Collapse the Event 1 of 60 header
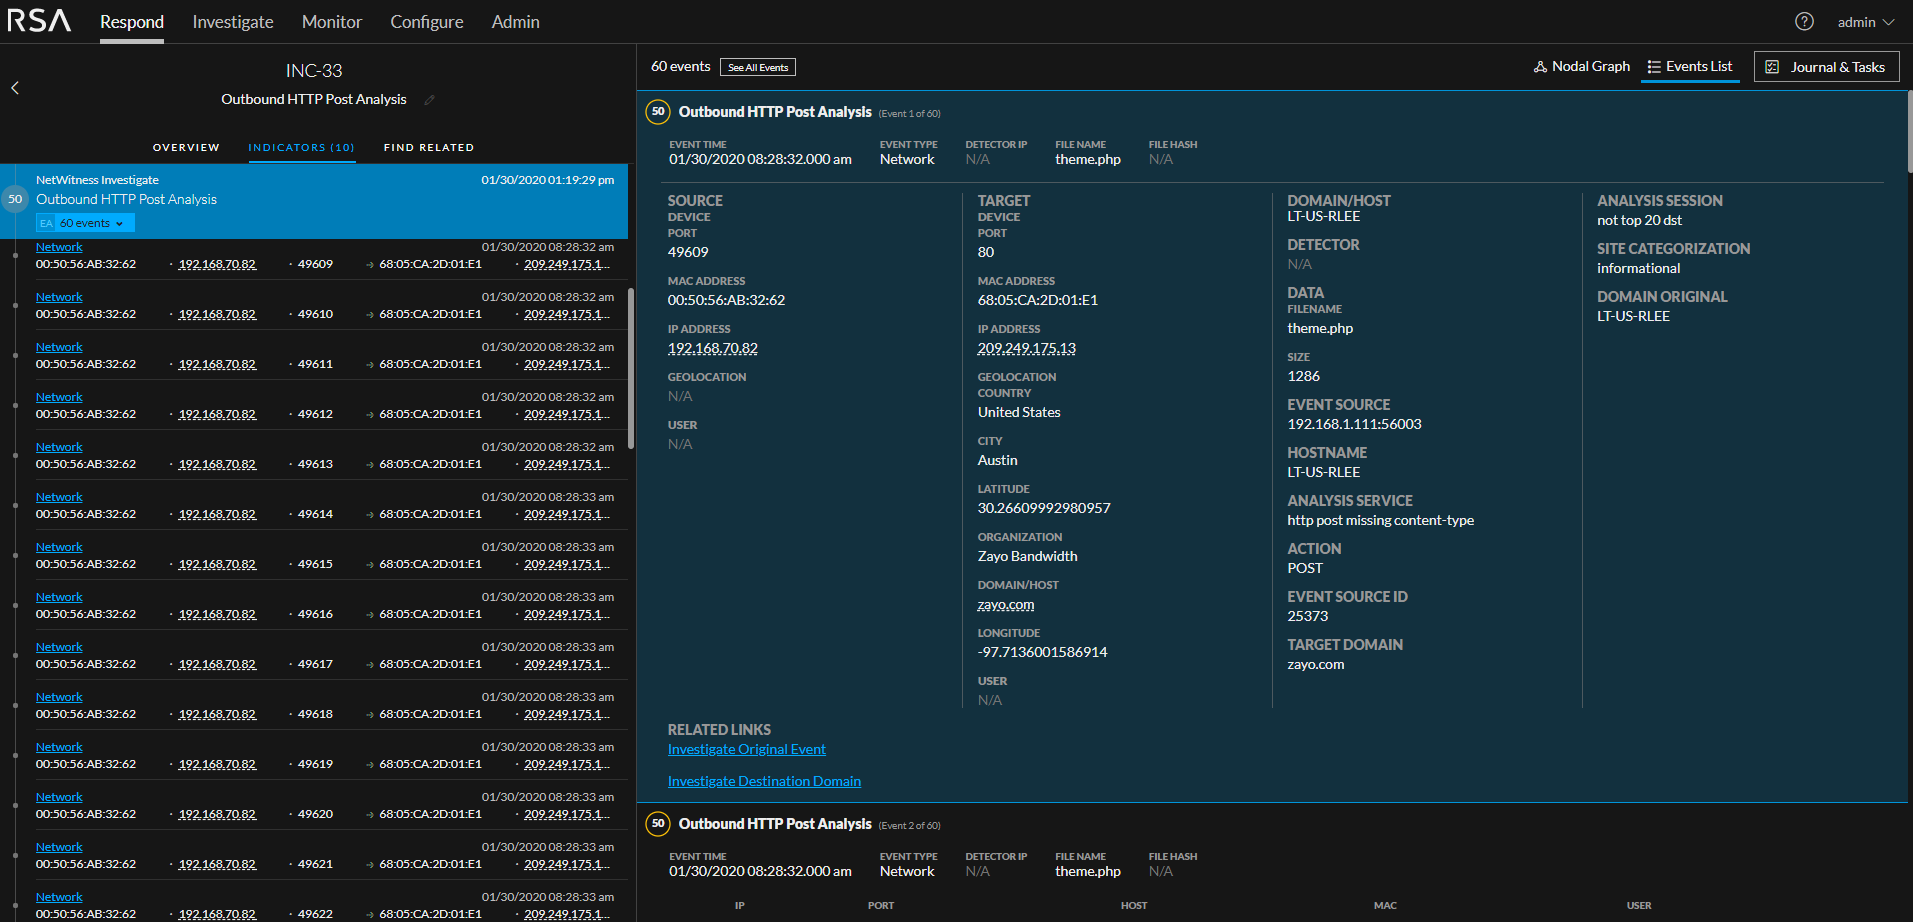The width and height of the screenshot is (1913, 922). click(775, 112)
